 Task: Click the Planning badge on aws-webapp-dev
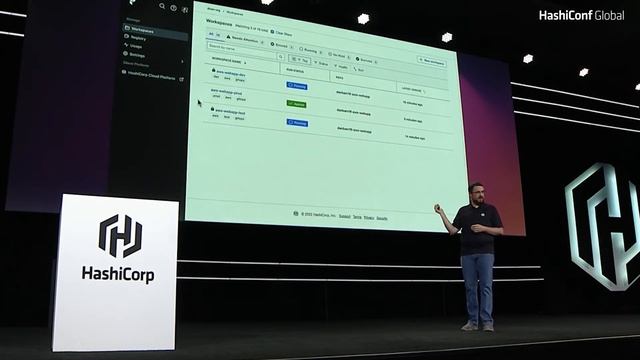[x=297, y=86]
